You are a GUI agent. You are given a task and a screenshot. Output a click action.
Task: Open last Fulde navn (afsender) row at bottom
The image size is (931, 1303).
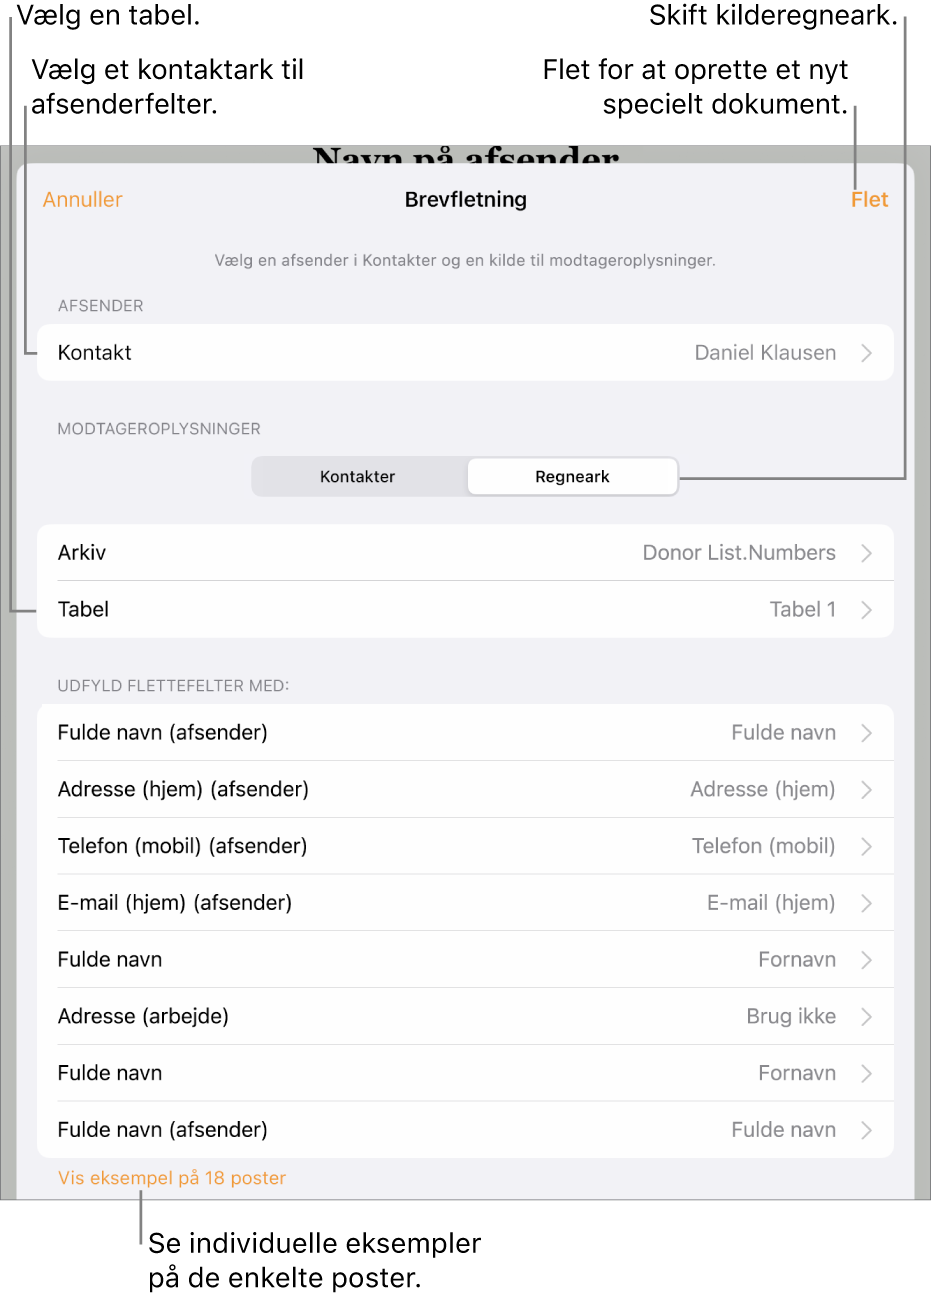(x=465, y=1130)
